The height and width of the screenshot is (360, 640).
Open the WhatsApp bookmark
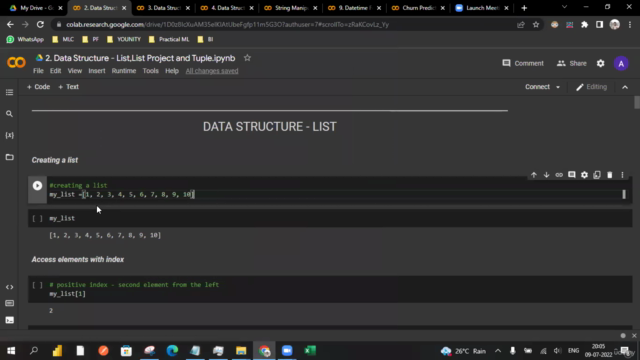tap(25, 40)
